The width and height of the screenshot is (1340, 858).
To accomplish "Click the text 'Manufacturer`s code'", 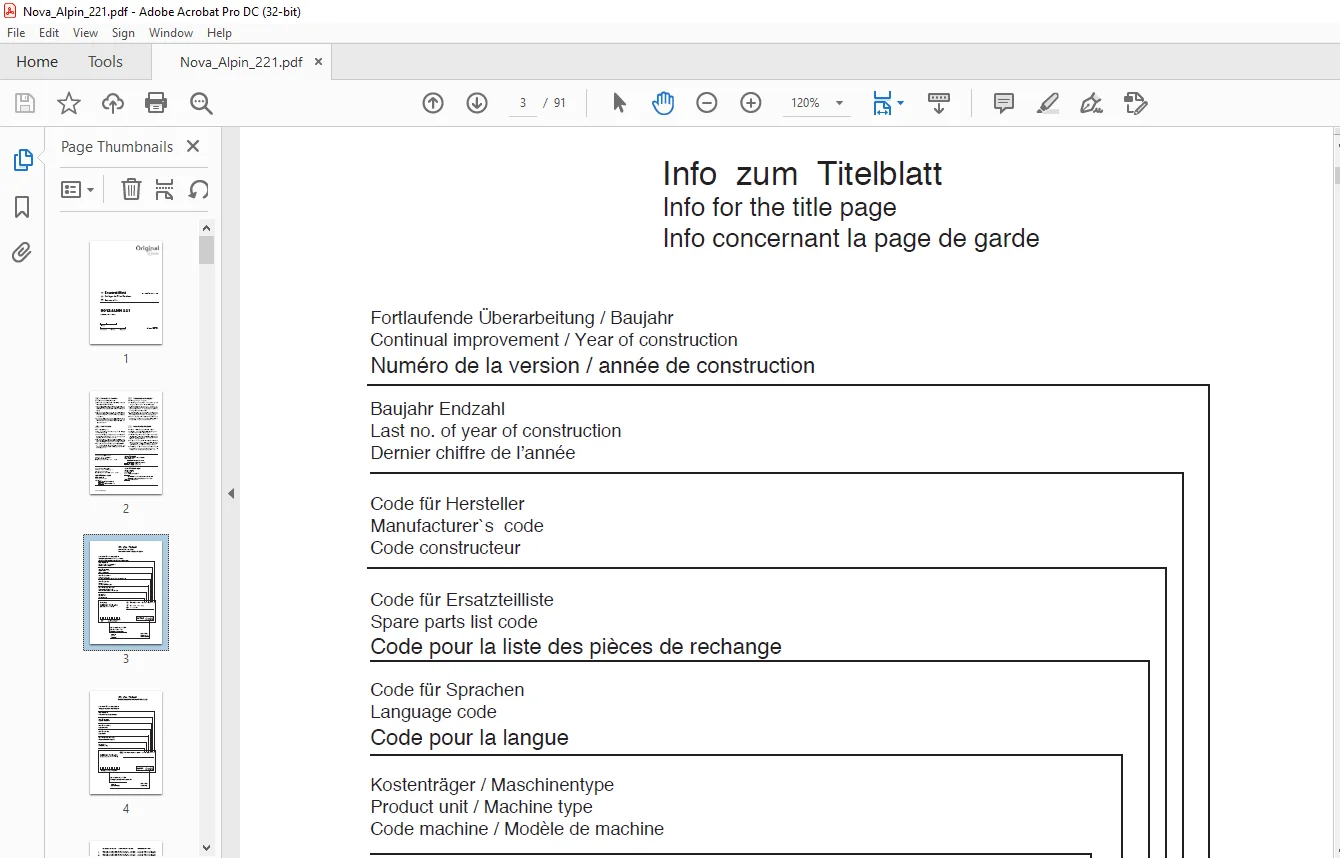I will 457,526.
